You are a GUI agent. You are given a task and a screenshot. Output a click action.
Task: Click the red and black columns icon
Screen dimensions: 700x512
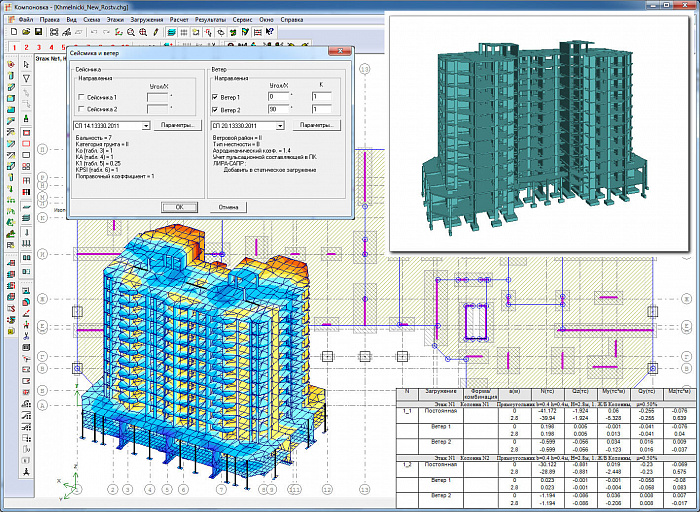point(26,192)
